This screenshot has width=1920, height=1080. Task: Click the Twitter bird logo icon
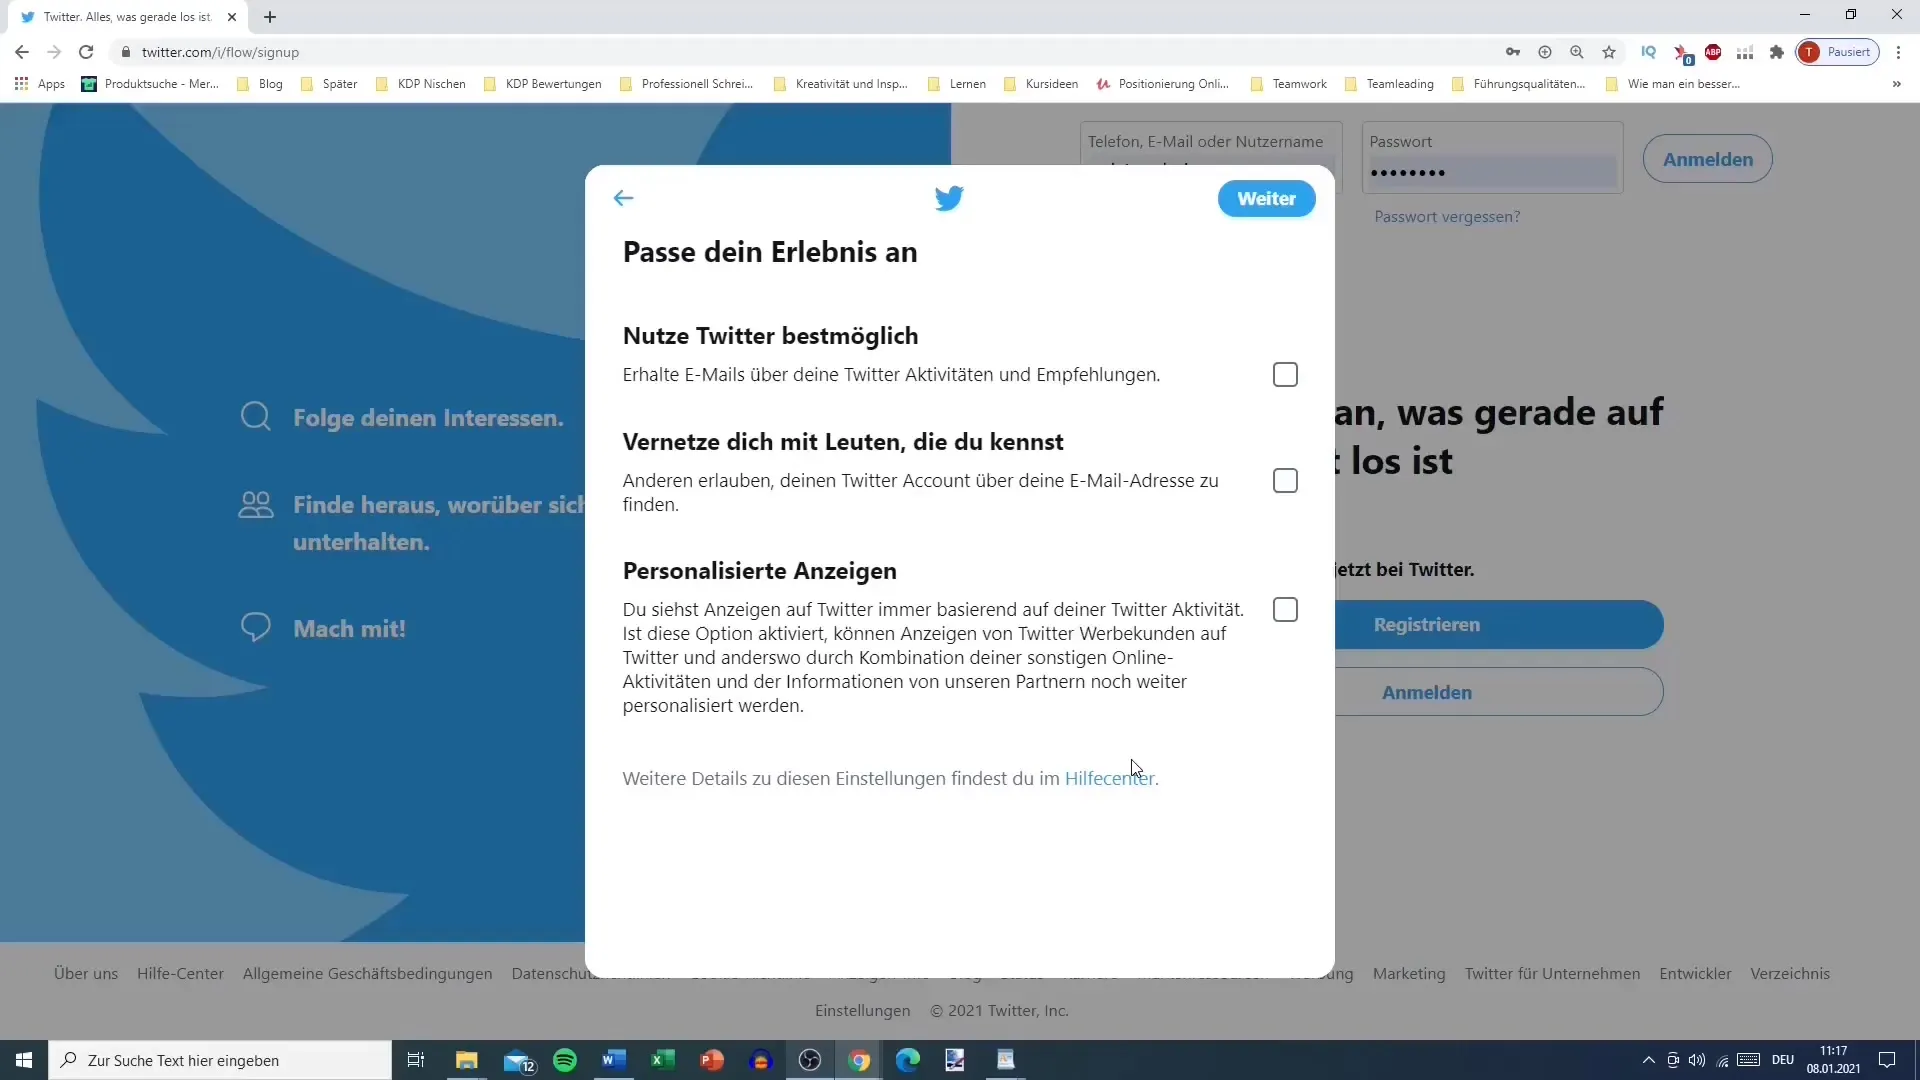click(948, 198)
